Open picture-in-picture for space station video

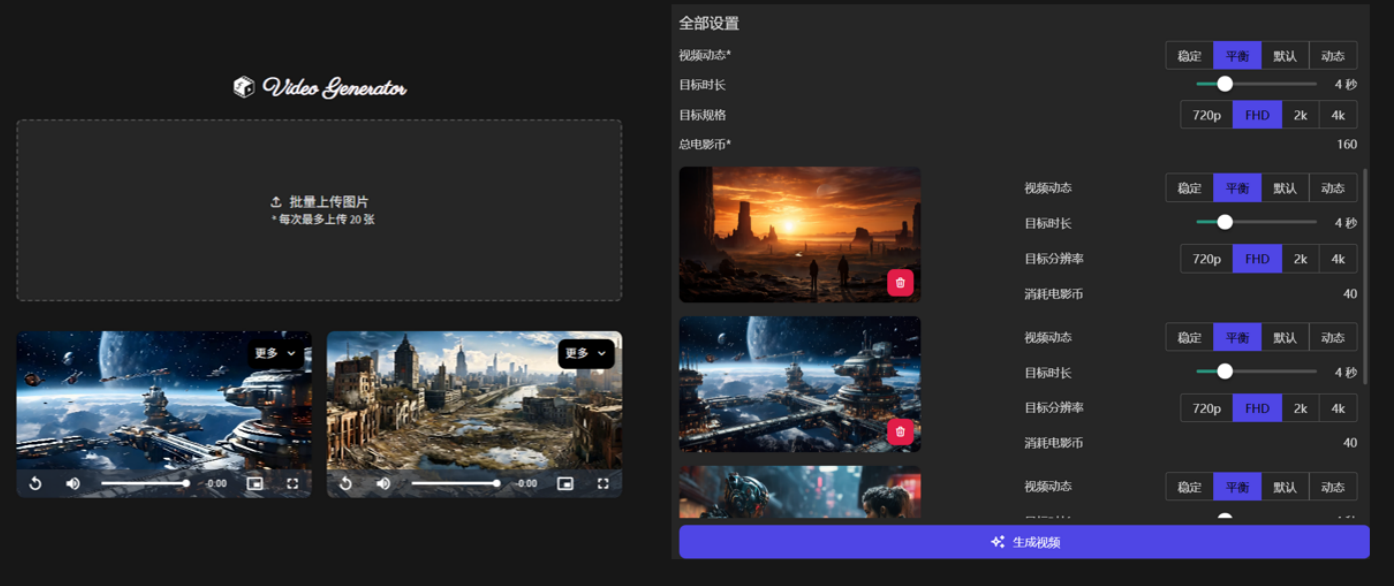click(x=255, y=483)
